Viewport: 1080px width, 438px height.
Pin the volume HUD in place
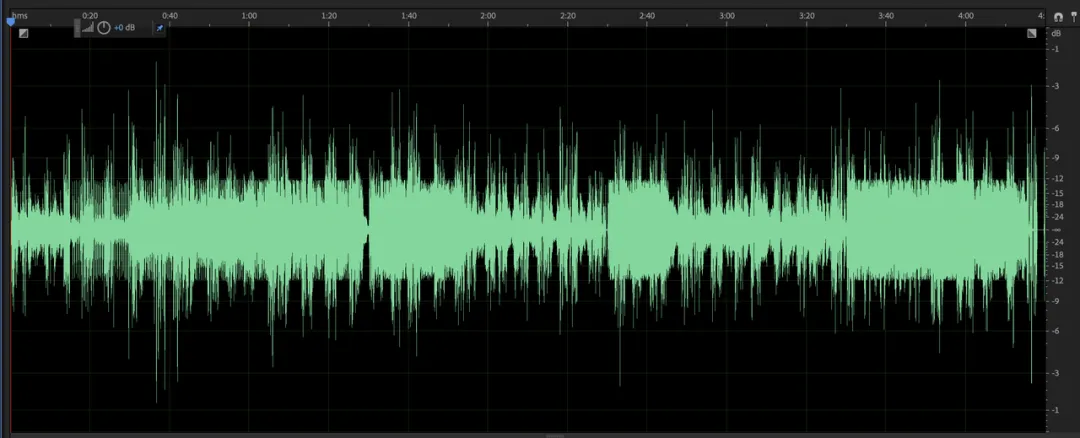click(x=160, y=28)
